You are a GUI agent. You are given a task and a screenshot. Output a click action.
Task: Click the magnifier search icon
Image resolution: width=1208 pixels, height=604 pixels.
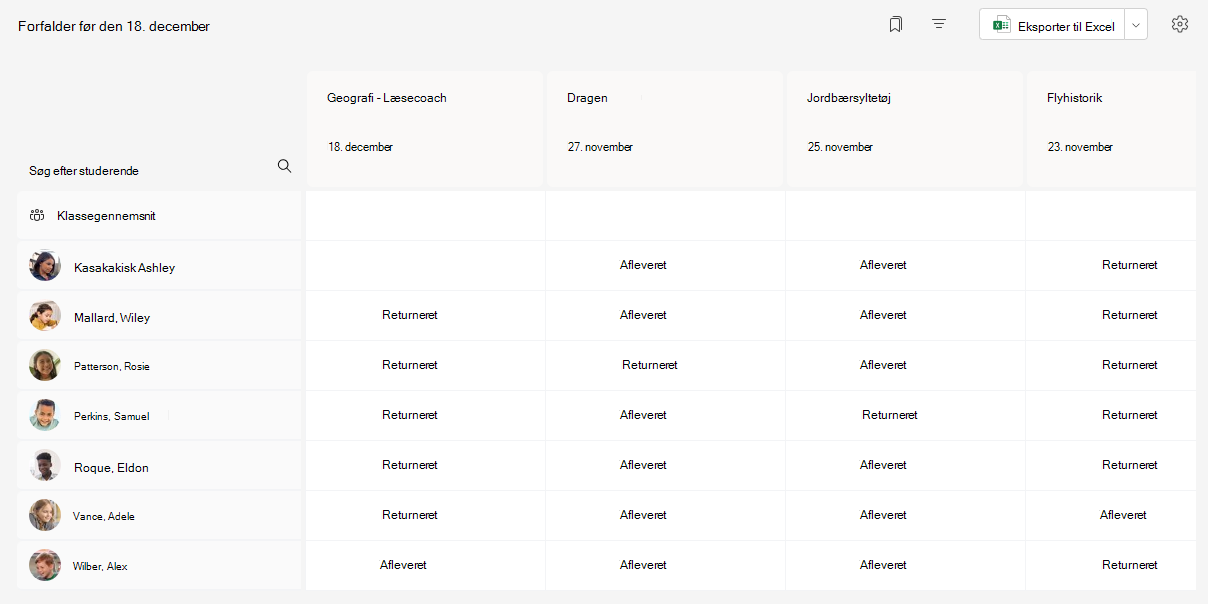pyautogui.click(x=284, y=166)
